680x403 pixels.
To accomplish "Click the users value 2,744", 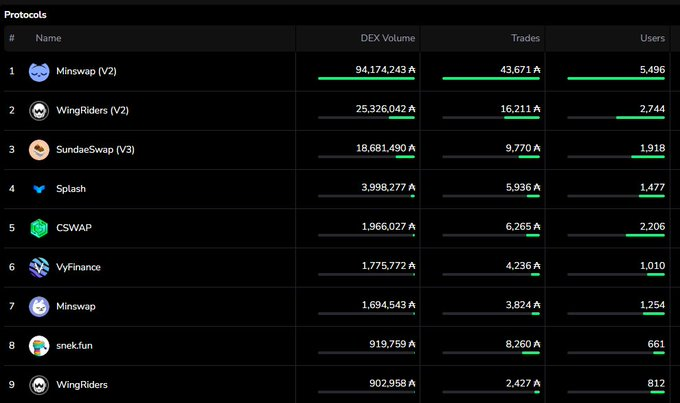I will point(652,109).
